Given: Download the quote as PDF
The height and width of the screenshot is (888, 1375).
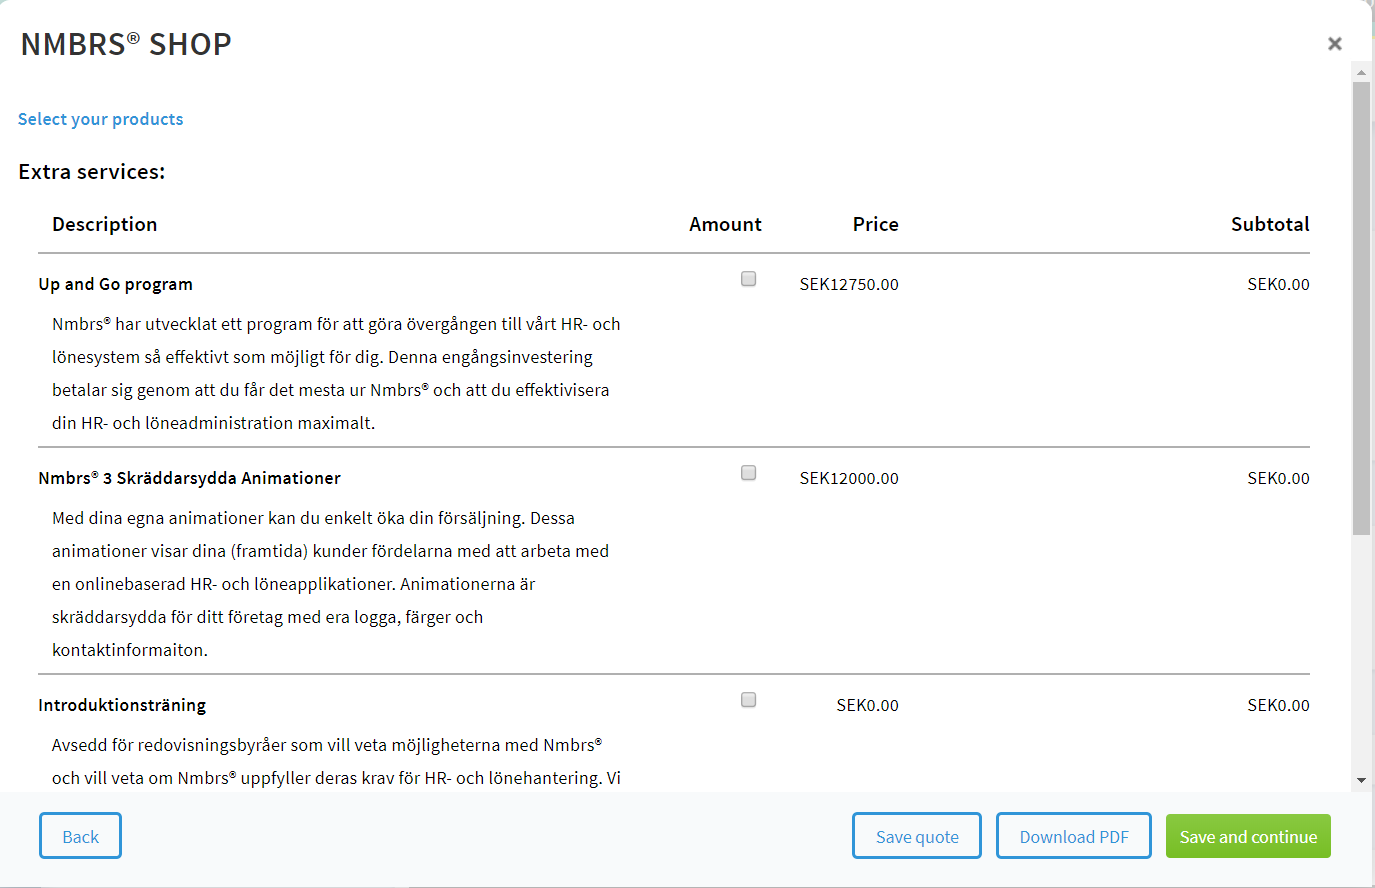Looking at the screenshot, I should point(1074,836).
